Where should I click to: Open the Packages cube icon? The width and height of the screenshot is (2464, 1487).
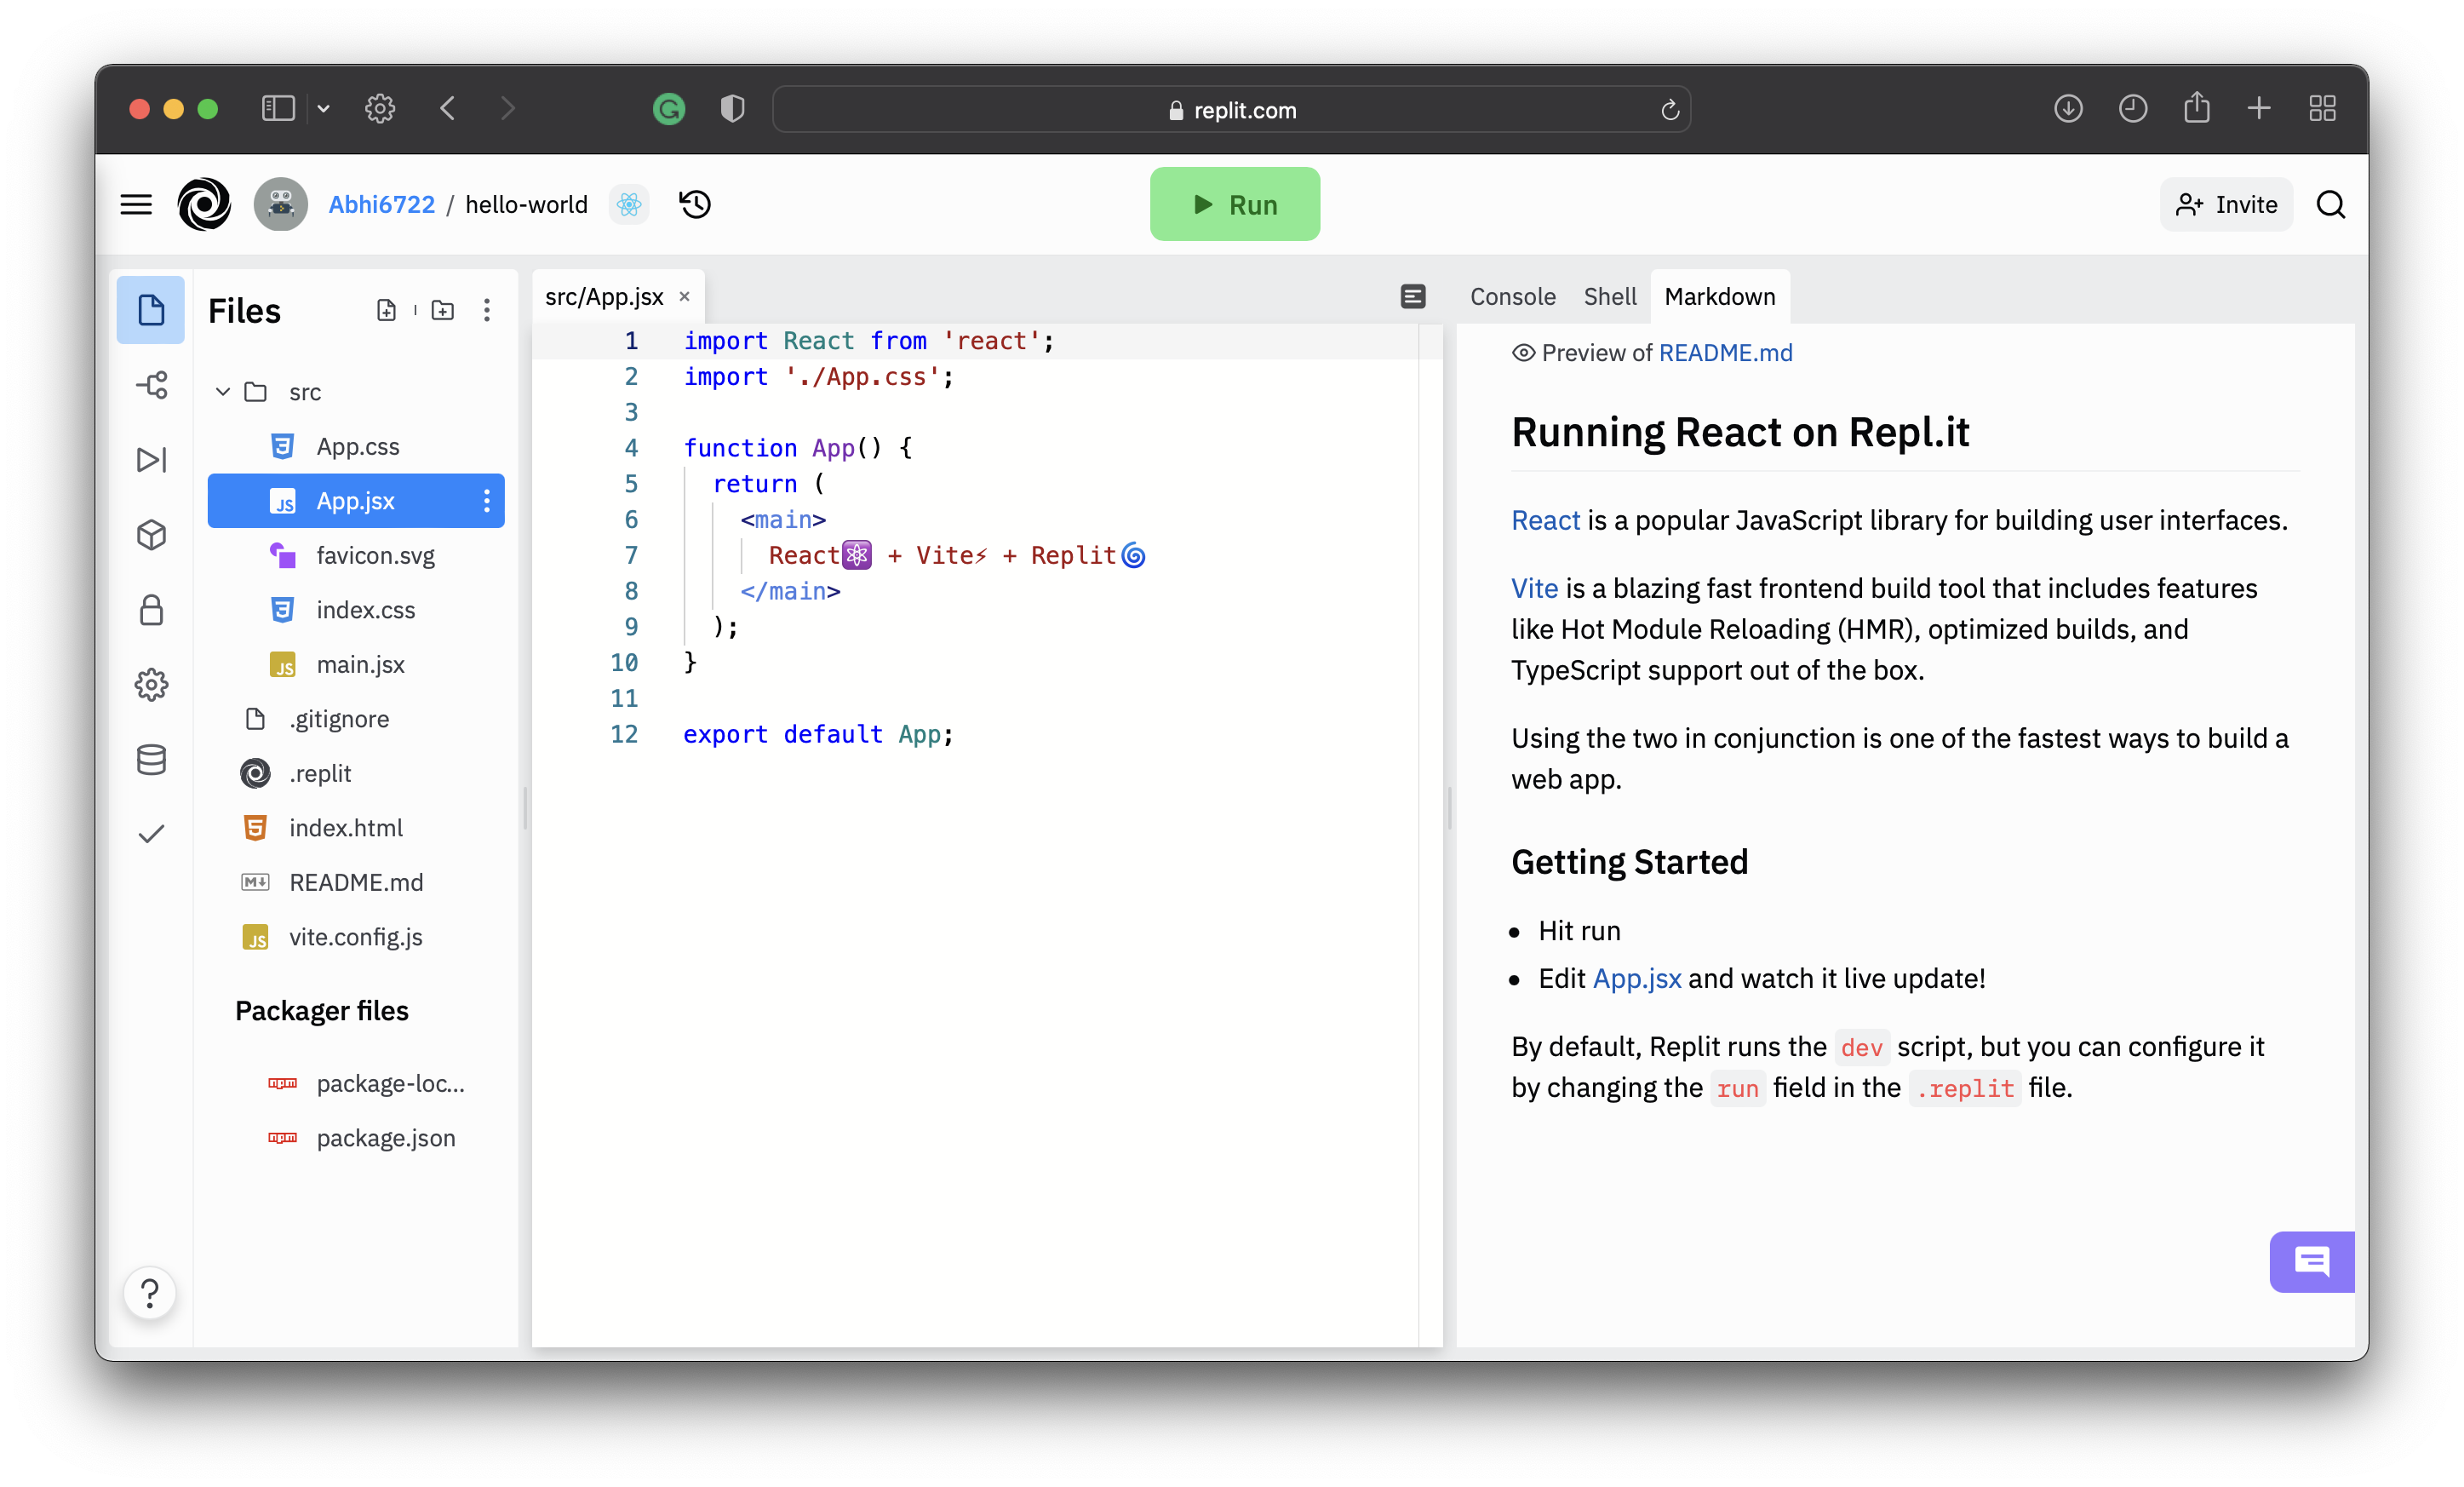pyautogui.click(x=151, y=535)
